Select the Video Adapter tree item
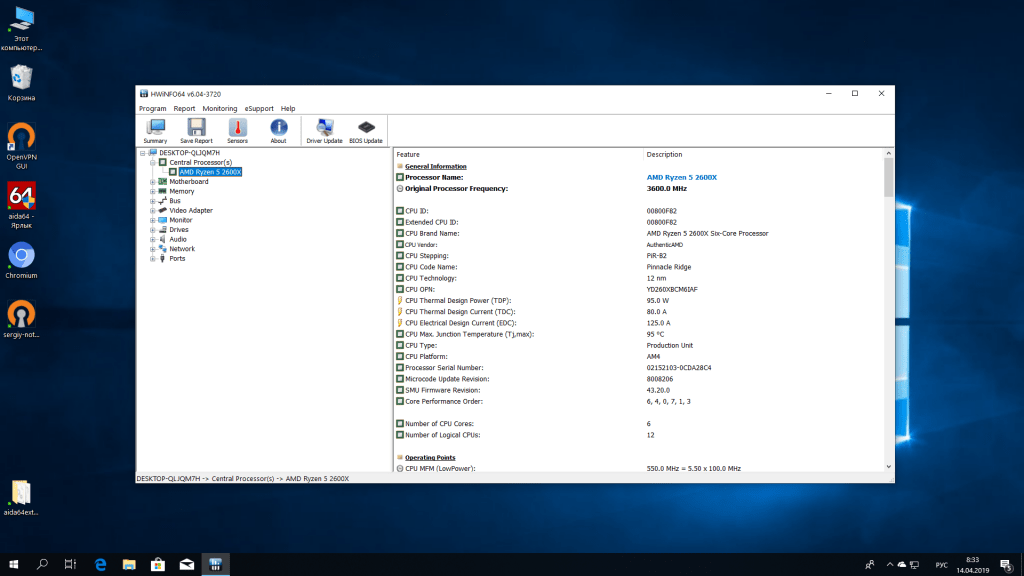This screenshot has width=1024, height=576. 191,210
